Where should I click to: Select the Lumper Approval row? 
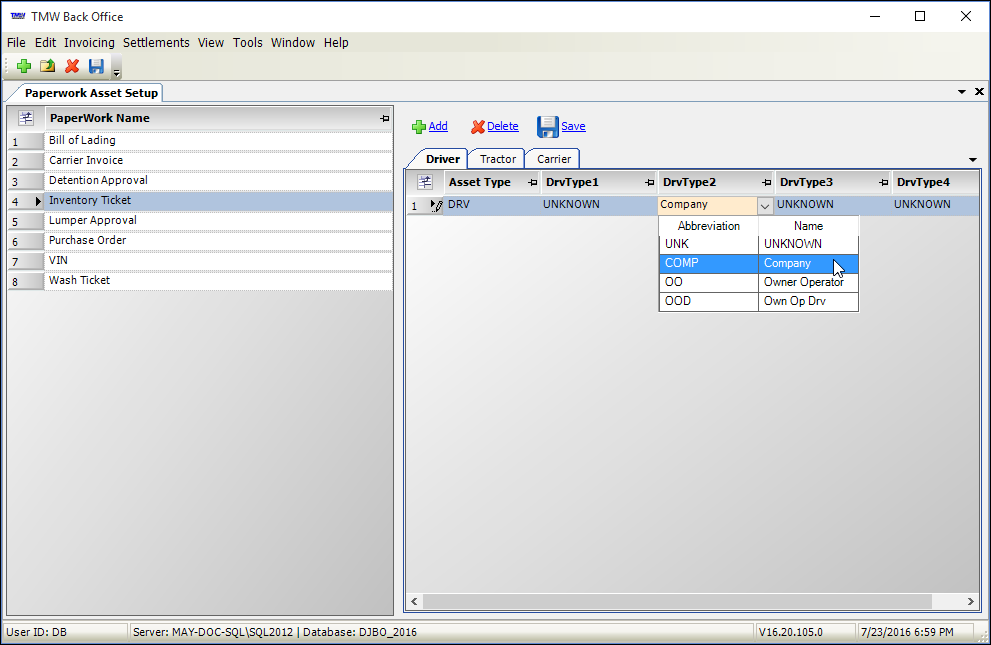click(x=218, y=220)
